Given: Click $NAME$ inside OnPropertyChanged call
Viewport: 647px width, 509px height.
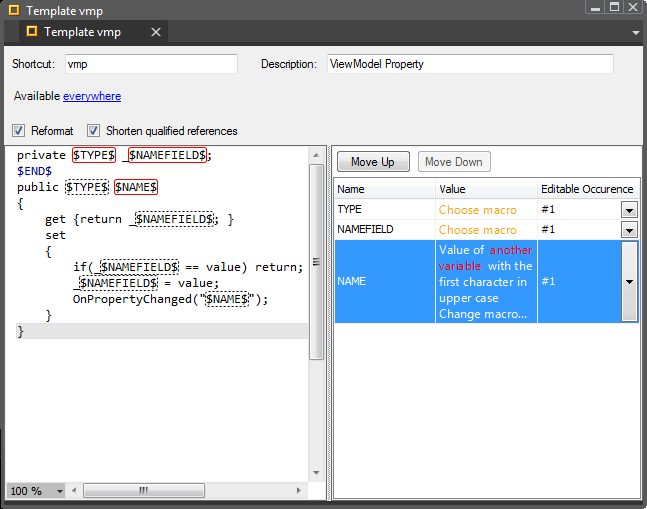Looking at the screenshot, I should pos(227,299).
